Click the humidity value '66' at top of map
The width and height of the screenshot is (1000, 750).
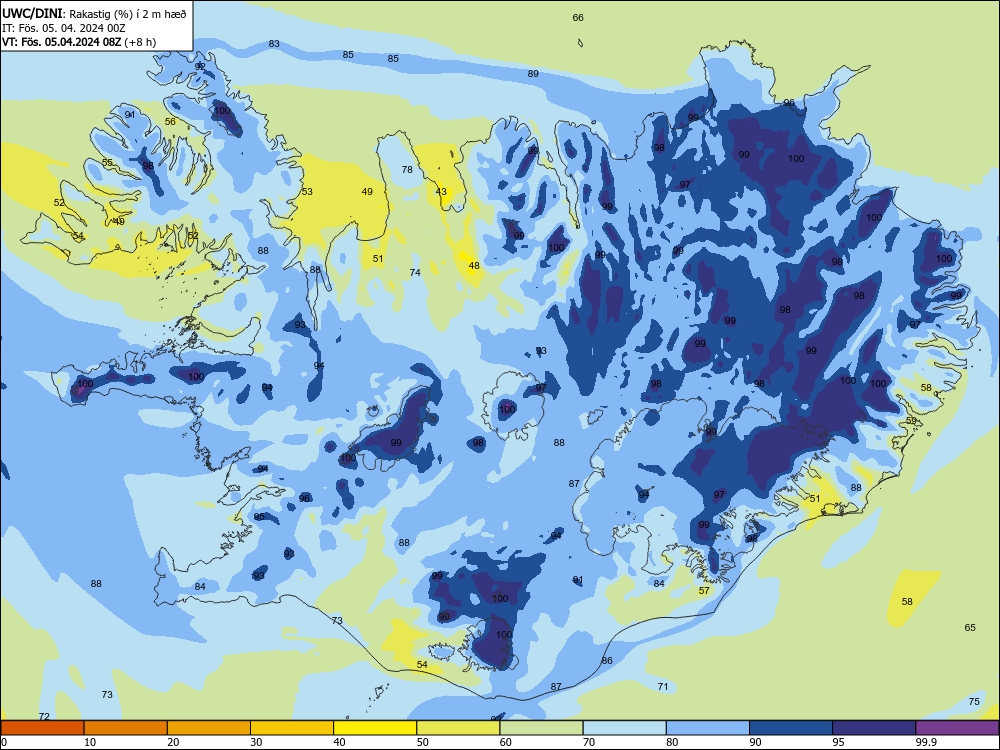578,18
